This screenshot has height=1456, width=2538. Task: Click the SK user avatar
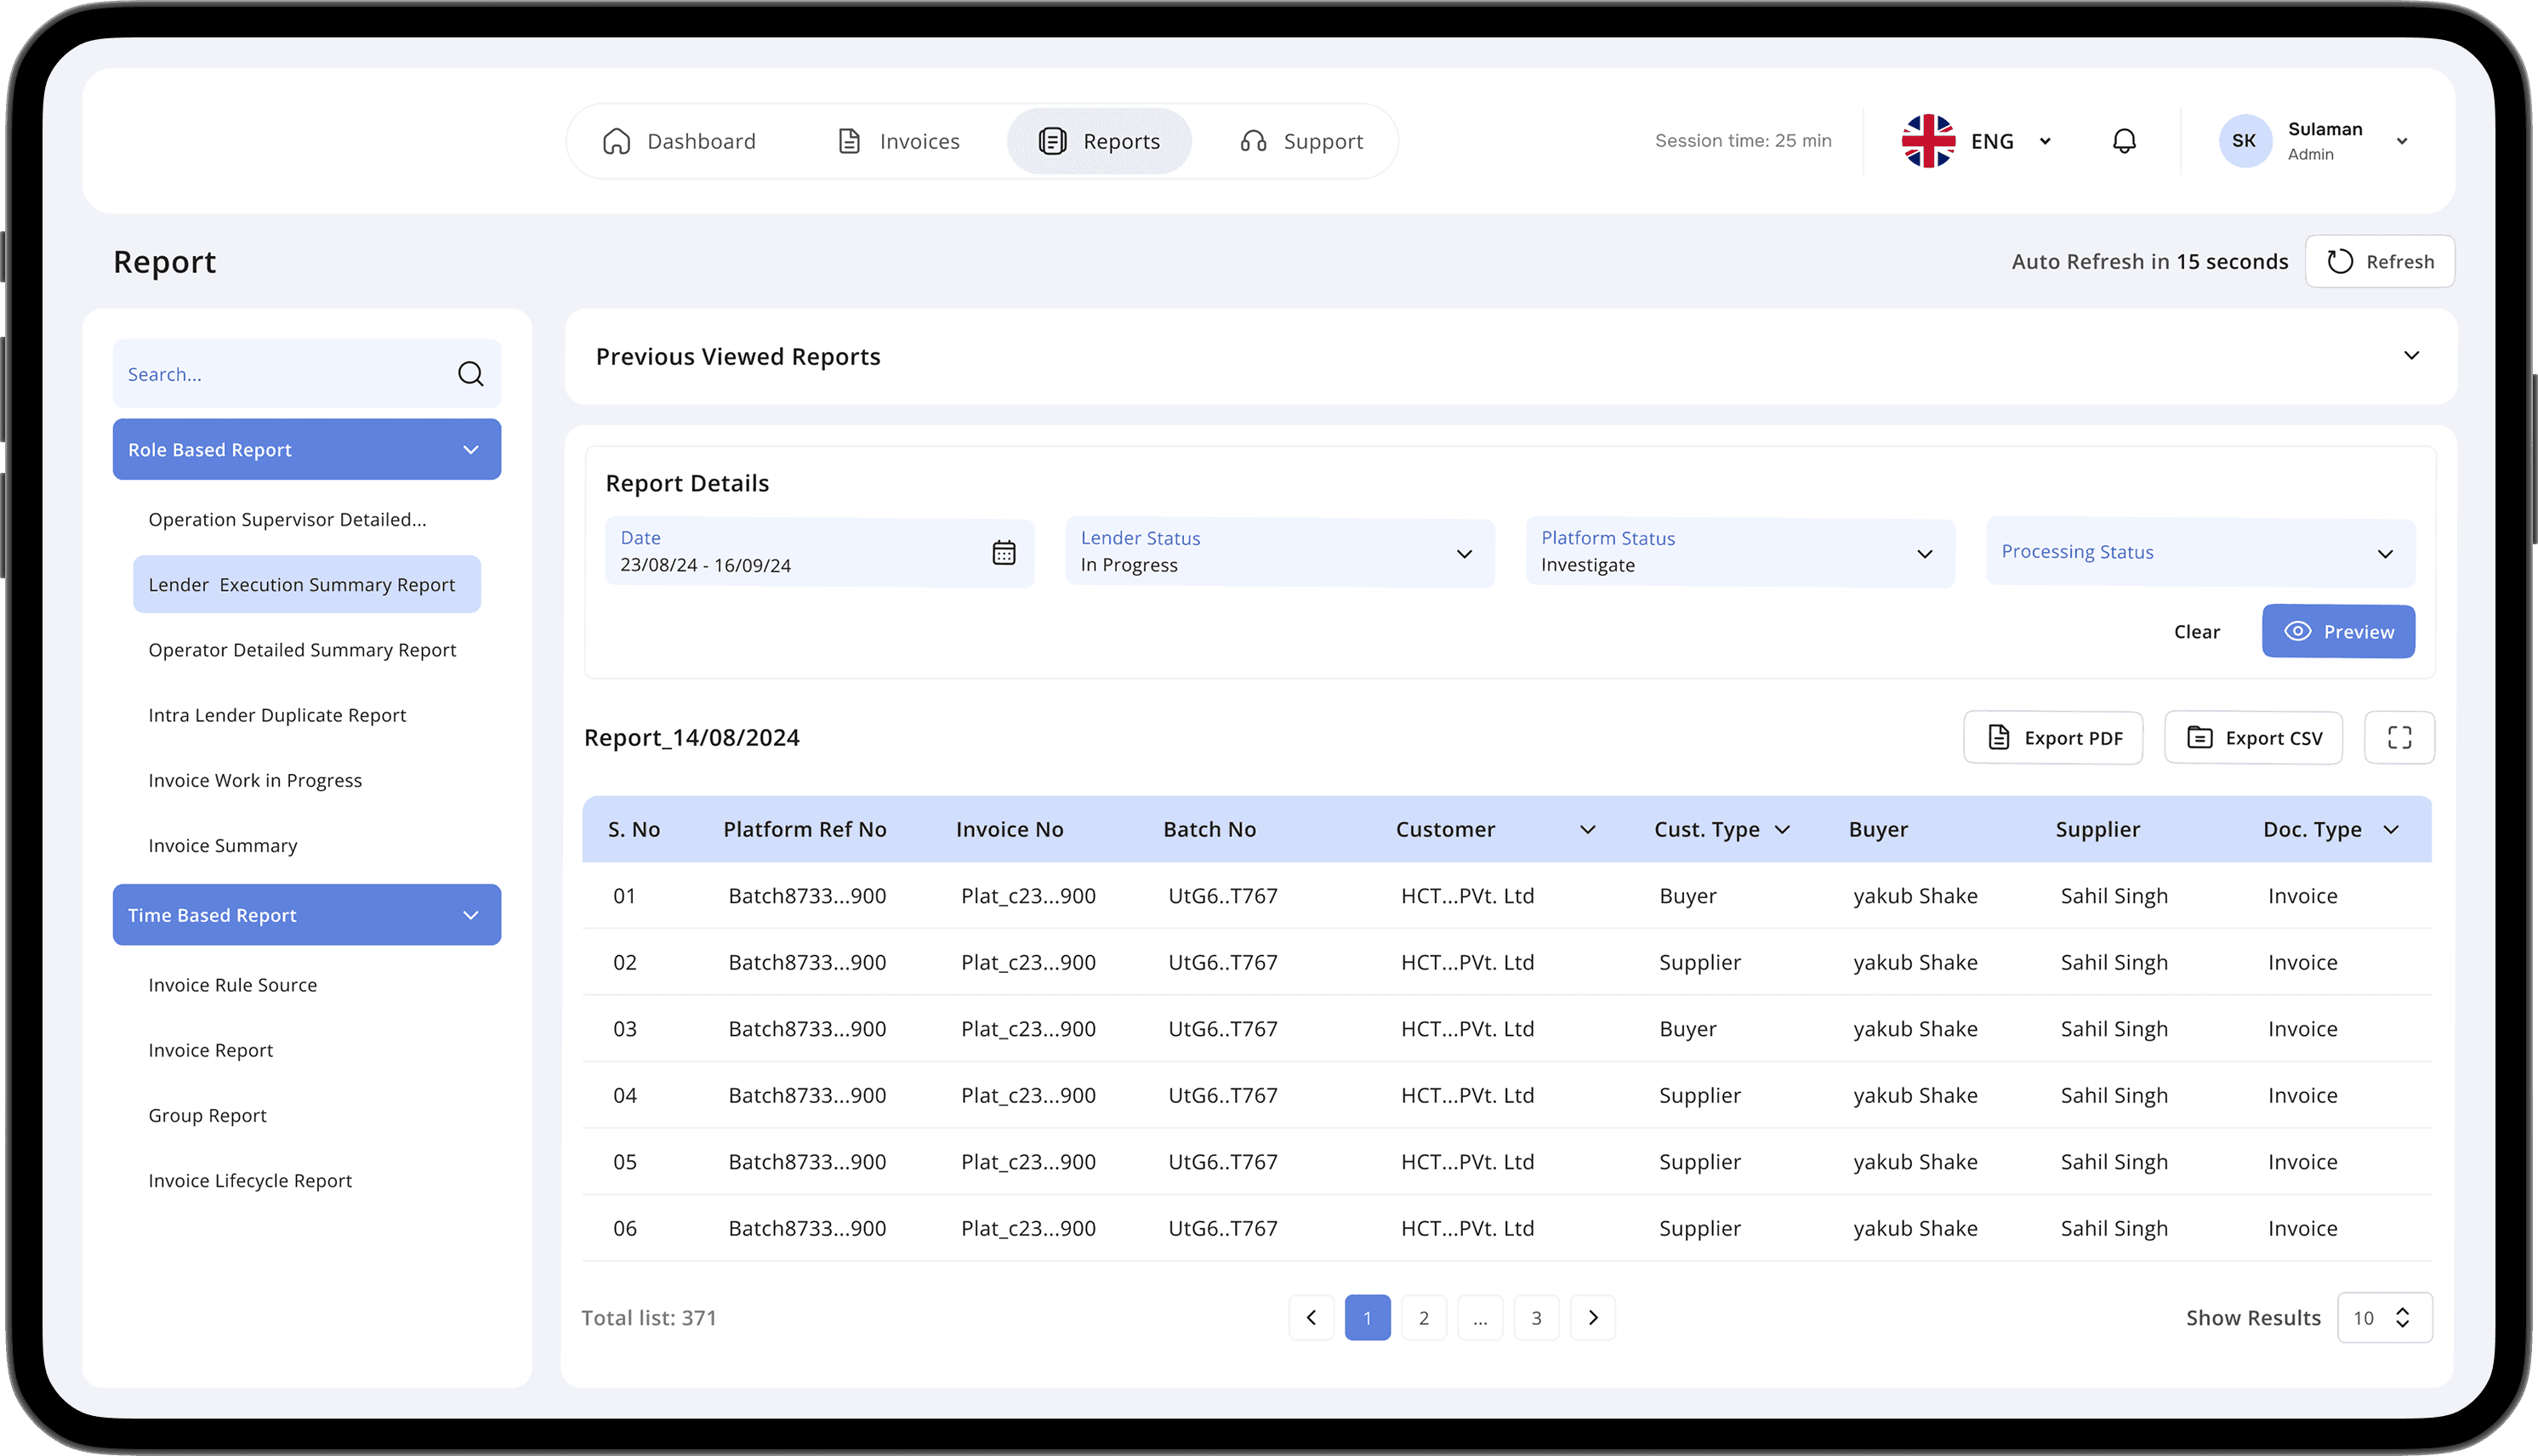point(2244,141)
